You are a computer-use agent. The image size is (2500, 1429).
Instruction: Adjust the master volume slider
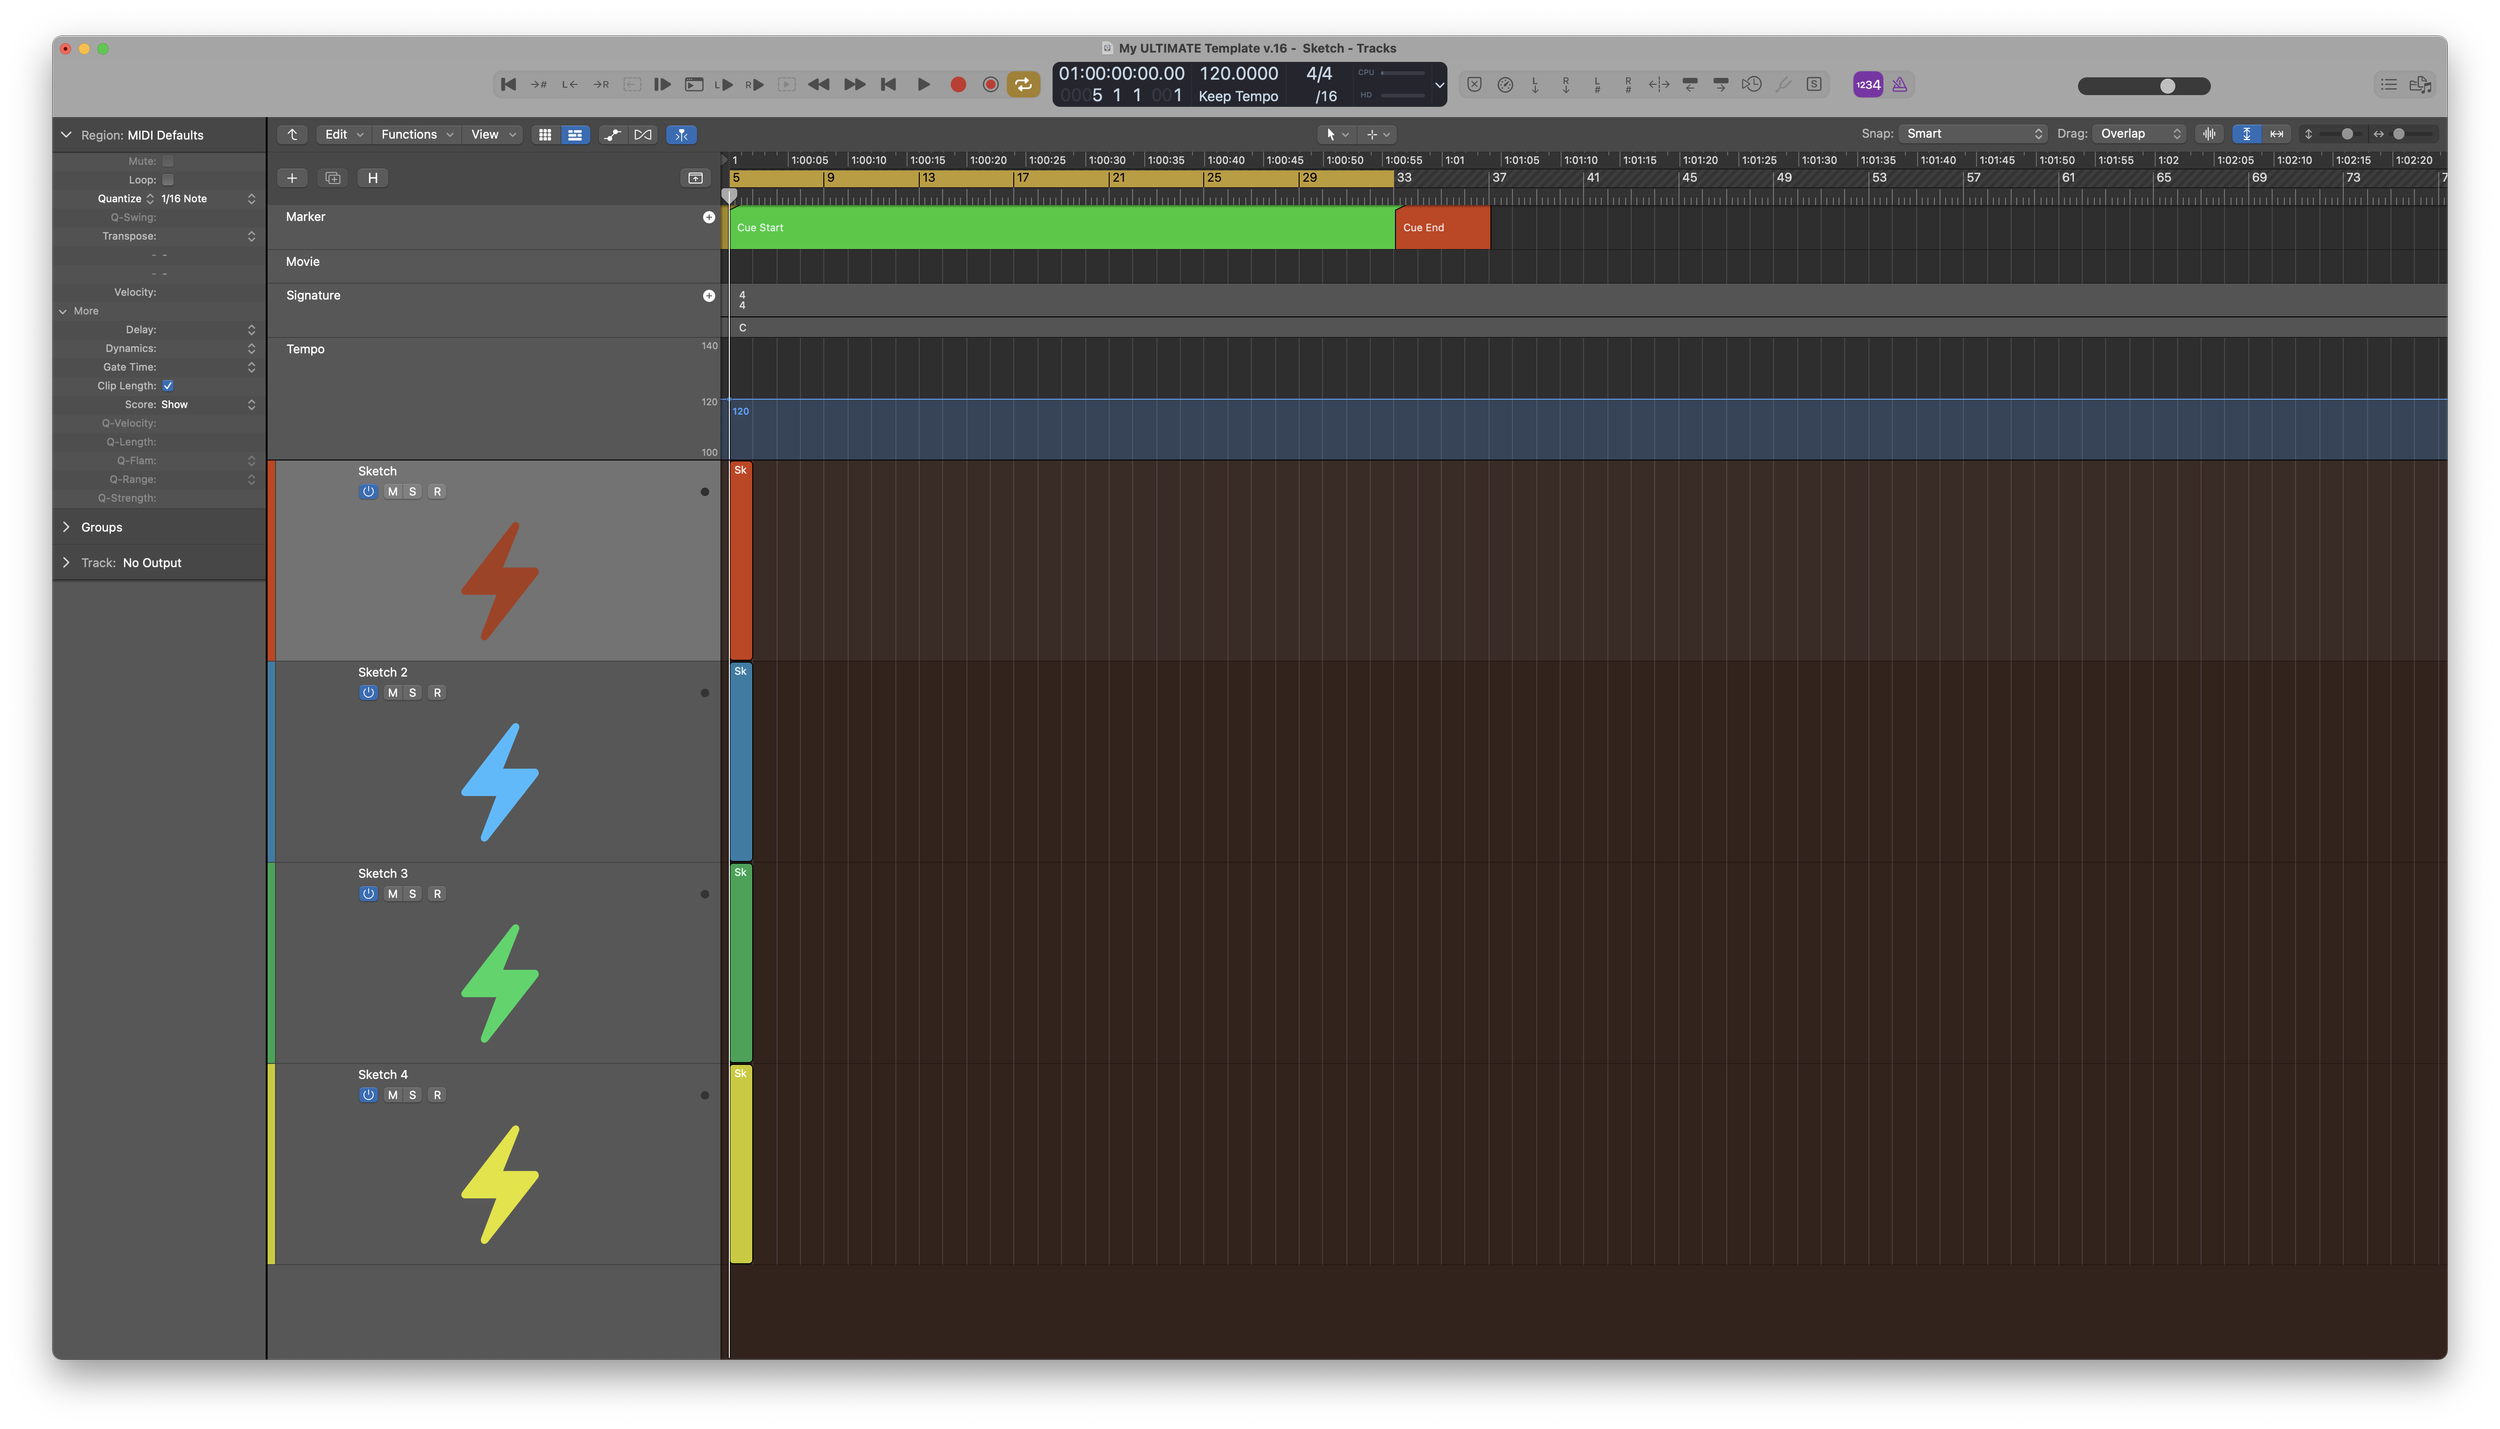click(x=2166, y=86)
